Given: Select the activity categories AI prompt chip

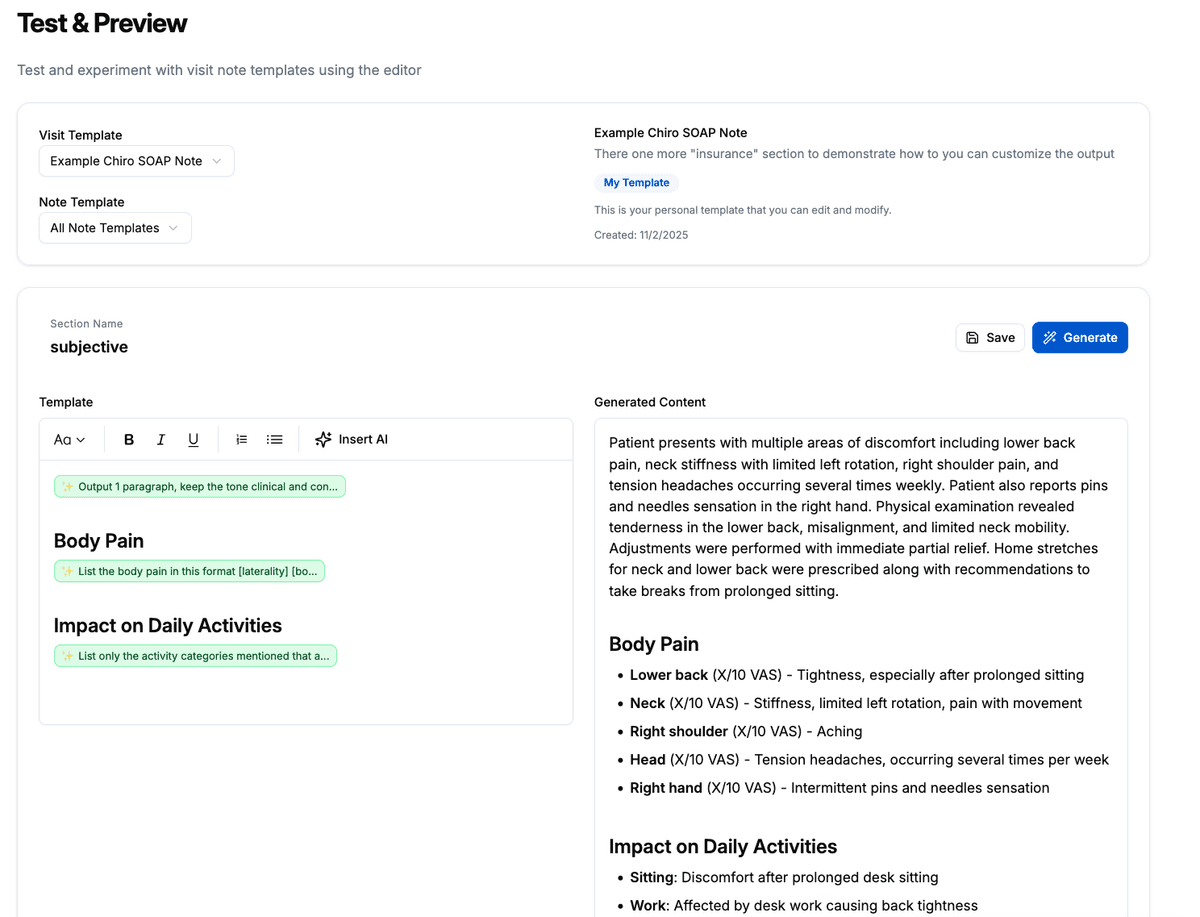Looking at the screenshot, I should (194, 655).
